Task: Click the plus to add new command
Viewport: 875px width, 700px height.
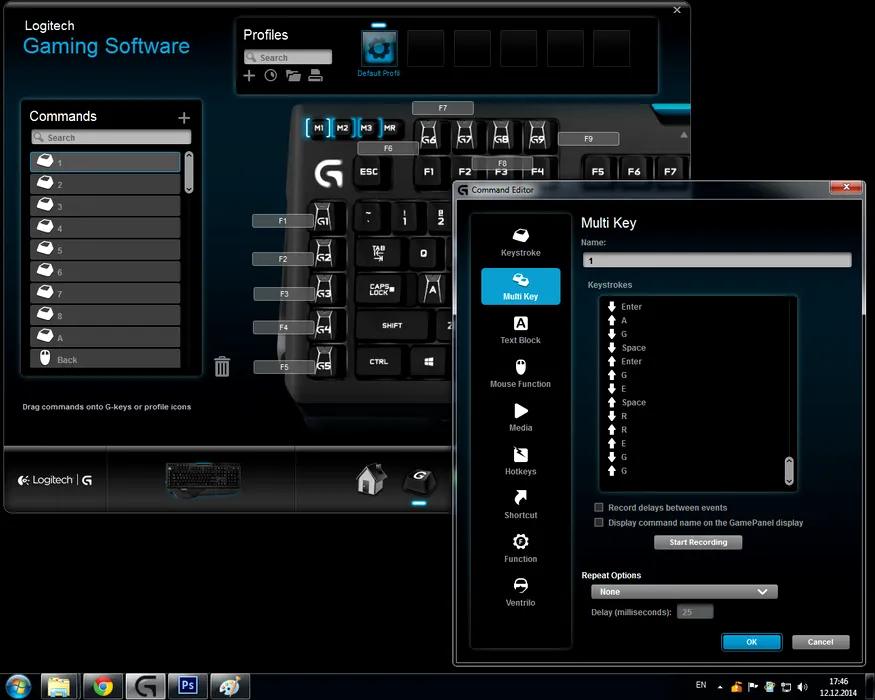Action: (183, 118)
